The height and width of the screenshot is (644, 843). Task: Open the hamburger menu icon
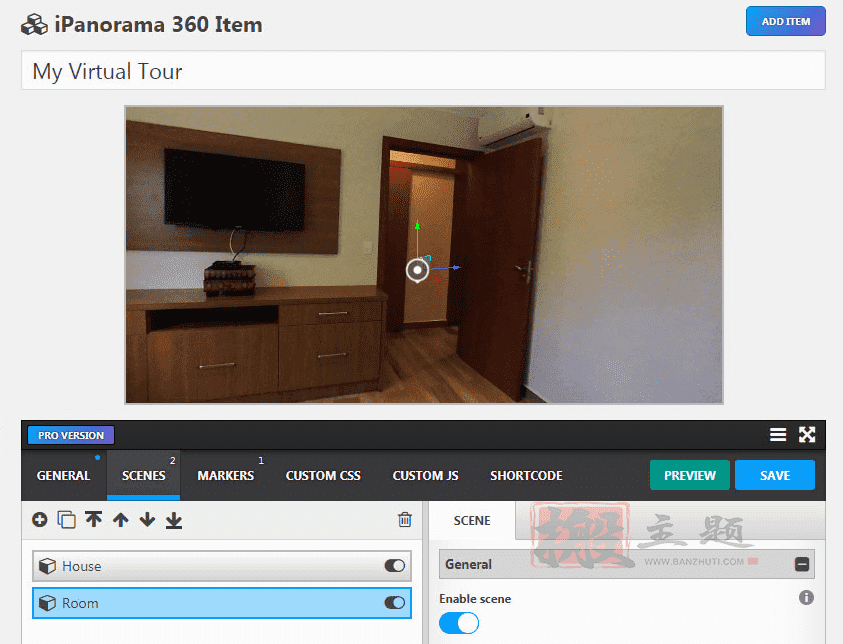[x=777, y=434]
